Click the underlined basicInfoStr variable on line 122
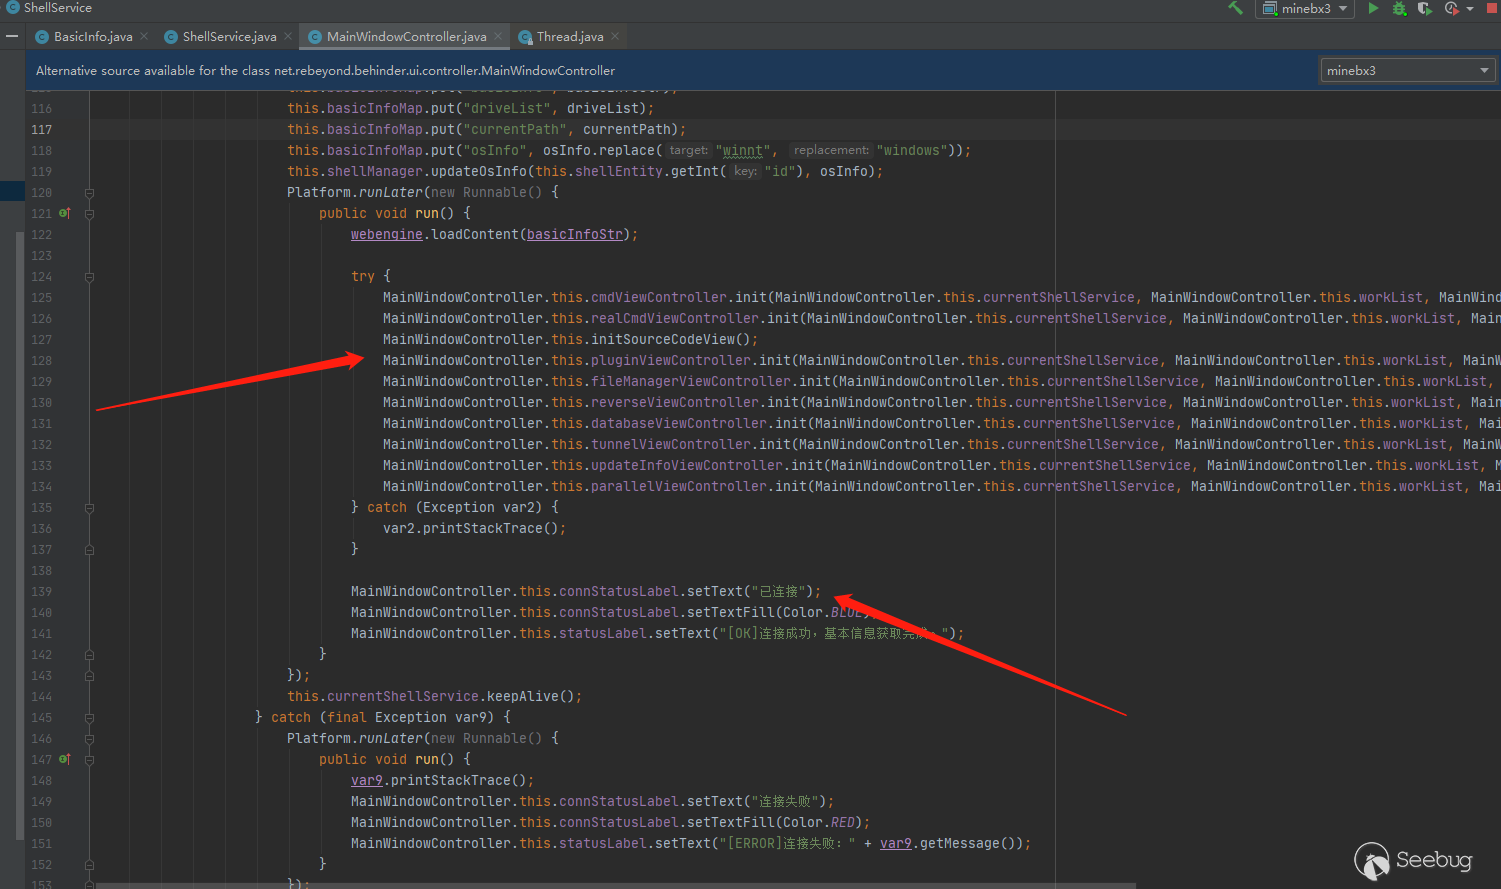This screenshot has height=889, width=1501. coord(575,234)
